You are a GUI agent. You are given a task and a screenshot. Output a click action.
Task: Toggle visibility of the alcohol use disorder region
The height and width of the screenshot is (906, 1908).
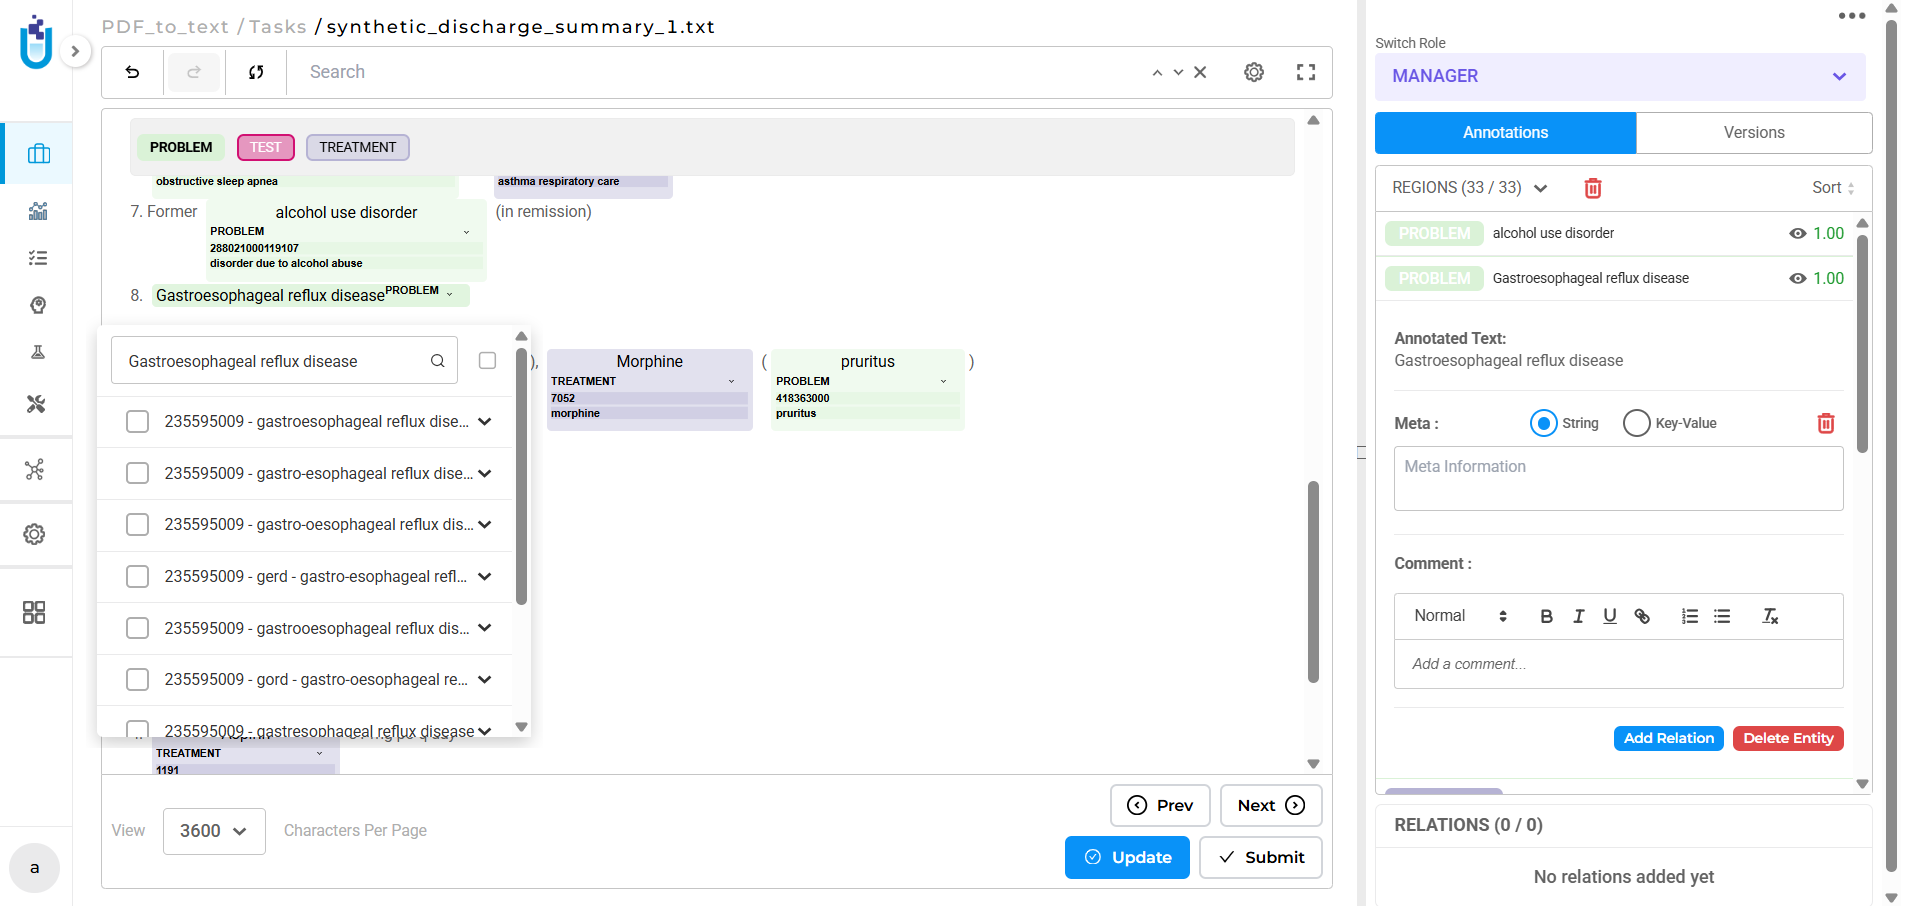pyautogui.click(x=1797, y=233)
